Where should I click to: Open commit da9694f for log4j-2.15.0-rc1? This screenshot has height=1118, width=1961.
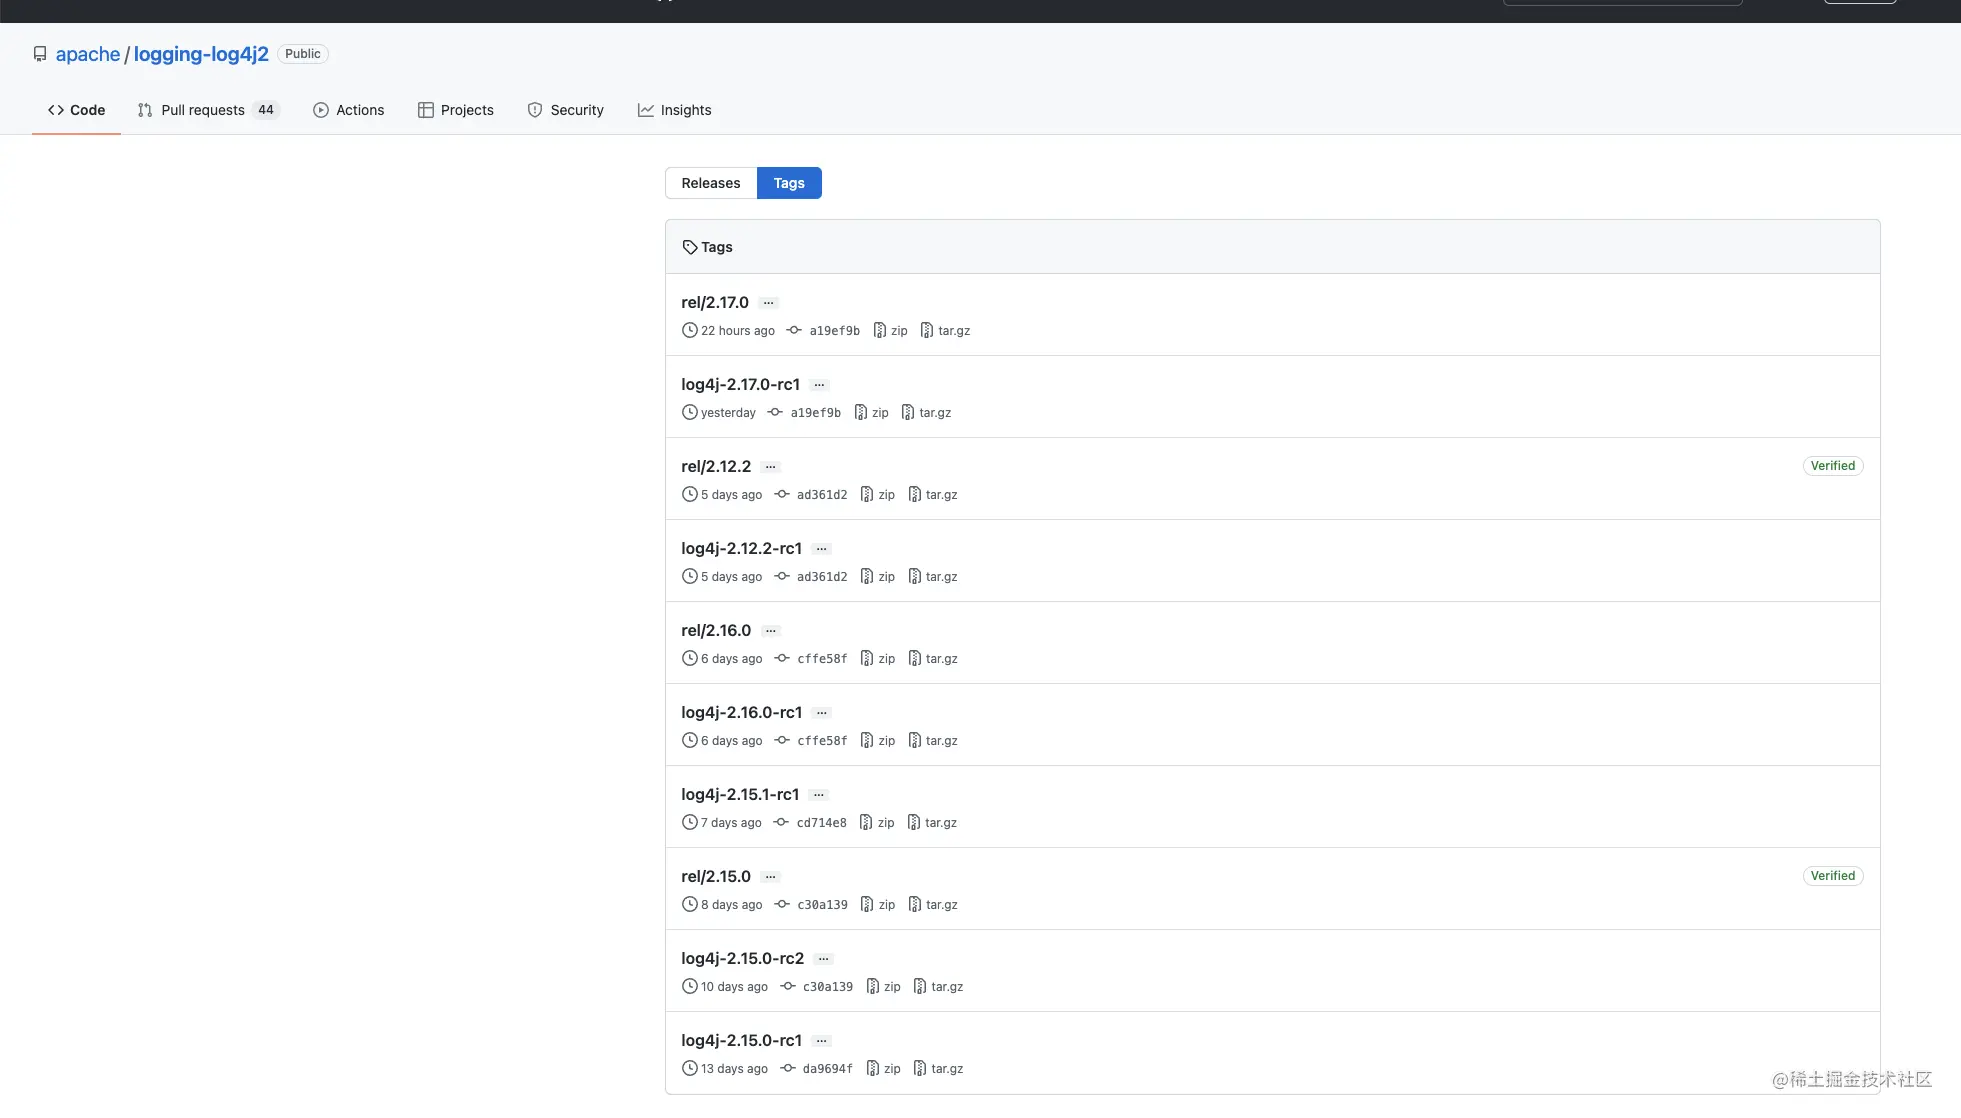coord(827,1069)
